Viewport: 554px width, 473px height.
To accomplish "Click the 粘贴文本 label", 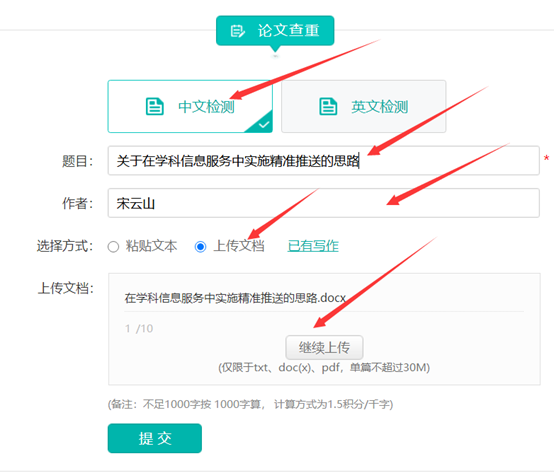I will 151,246.
